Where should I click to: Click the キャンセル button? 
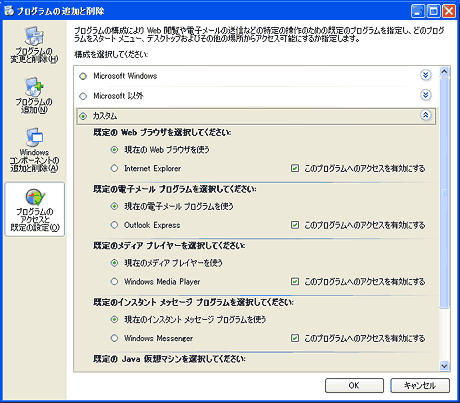pyautogui.click(x=420, y=386)
